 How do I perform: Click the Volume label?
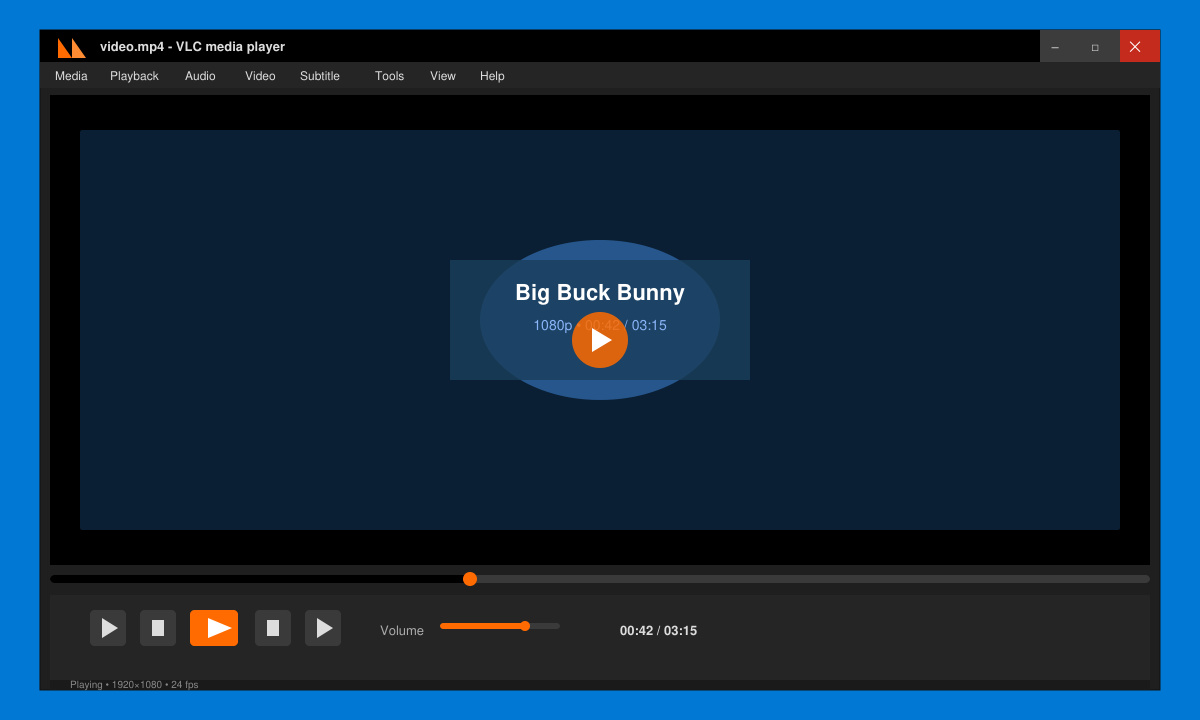(402, 631)
